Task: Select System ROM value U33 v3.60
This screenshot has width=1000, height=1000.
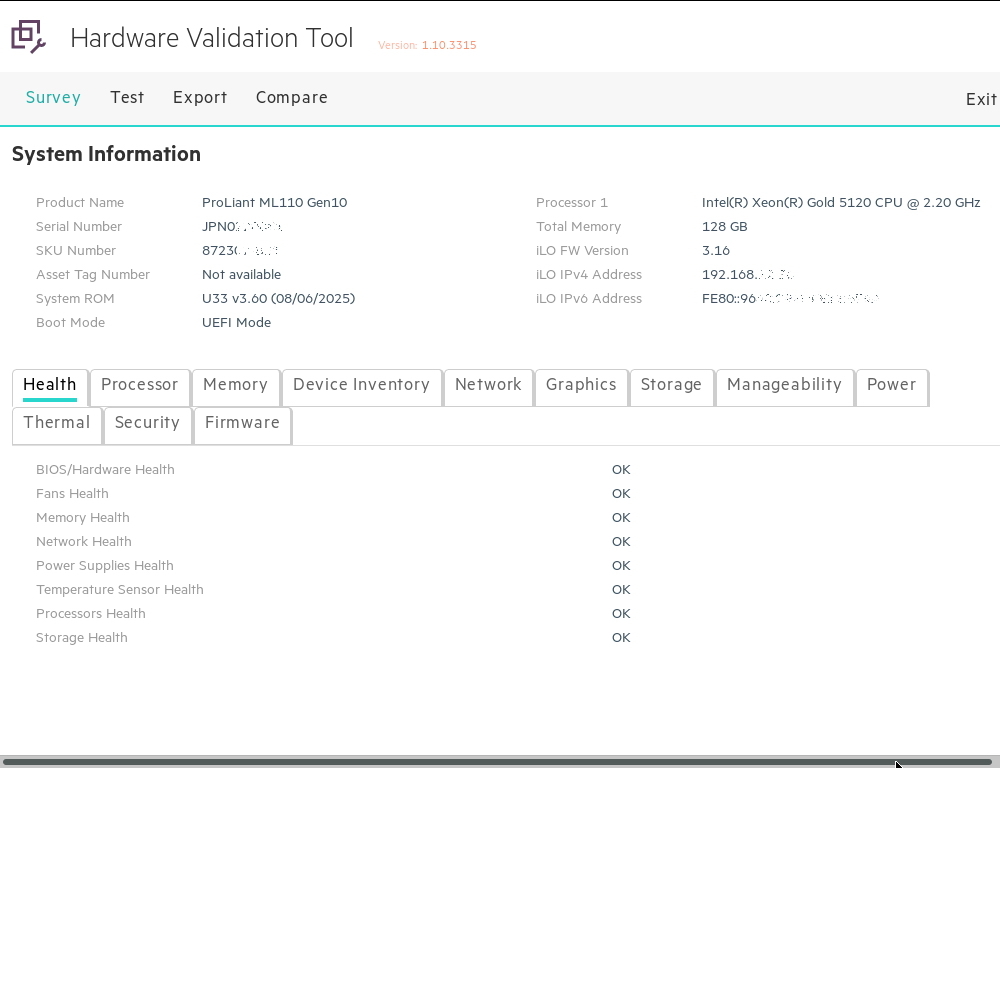Action: click(x=279, y=298)
